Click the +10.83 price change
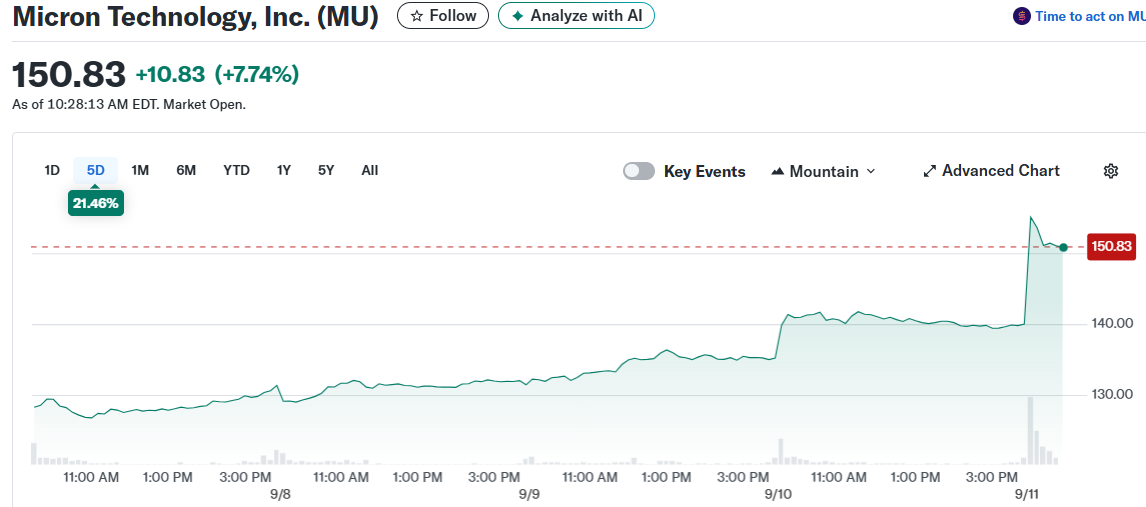The height and width of the screenshot is (507, 1146). tap(171, 74)
